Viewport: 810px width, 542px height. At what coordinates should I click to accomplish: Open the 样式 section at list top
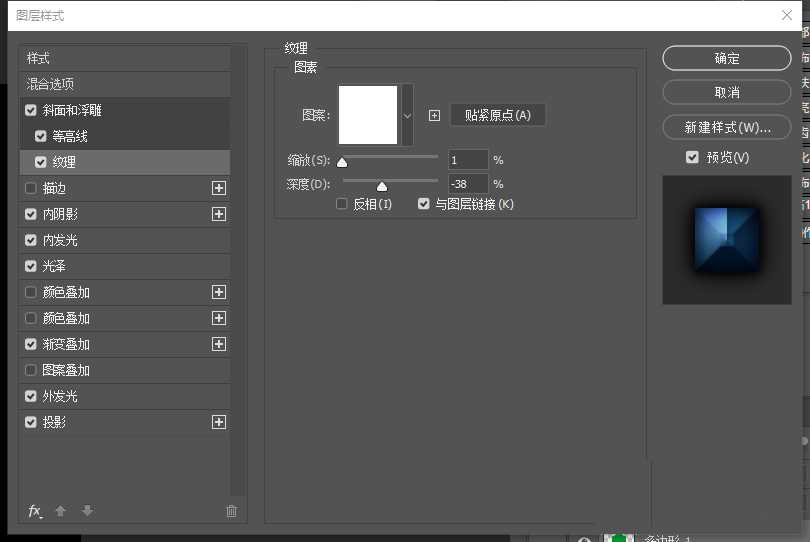click(x=38, y=58)
